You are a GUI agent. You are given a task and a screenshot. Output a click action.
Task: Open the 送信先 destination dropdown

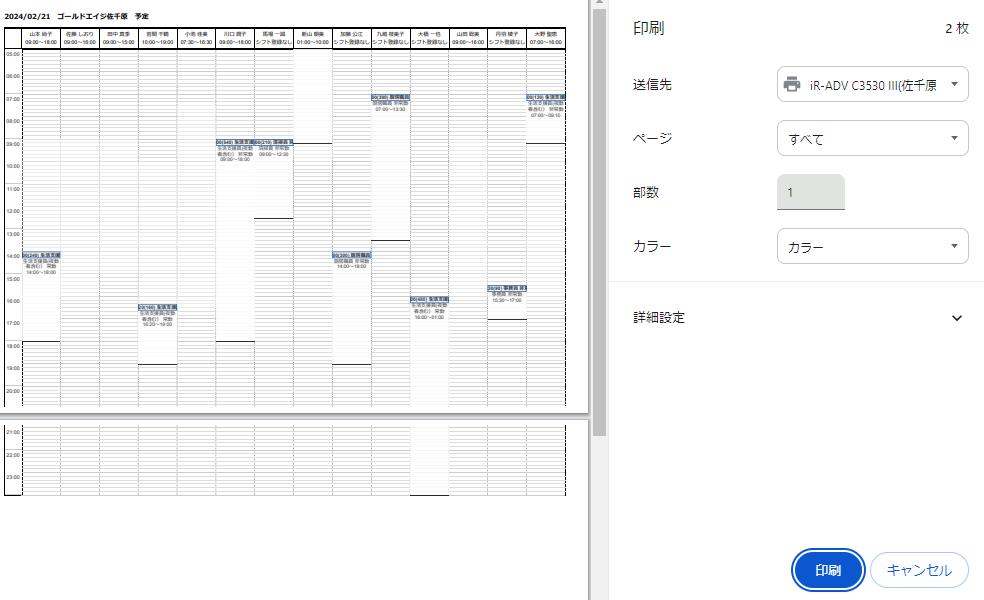click(x=872, y=85)
